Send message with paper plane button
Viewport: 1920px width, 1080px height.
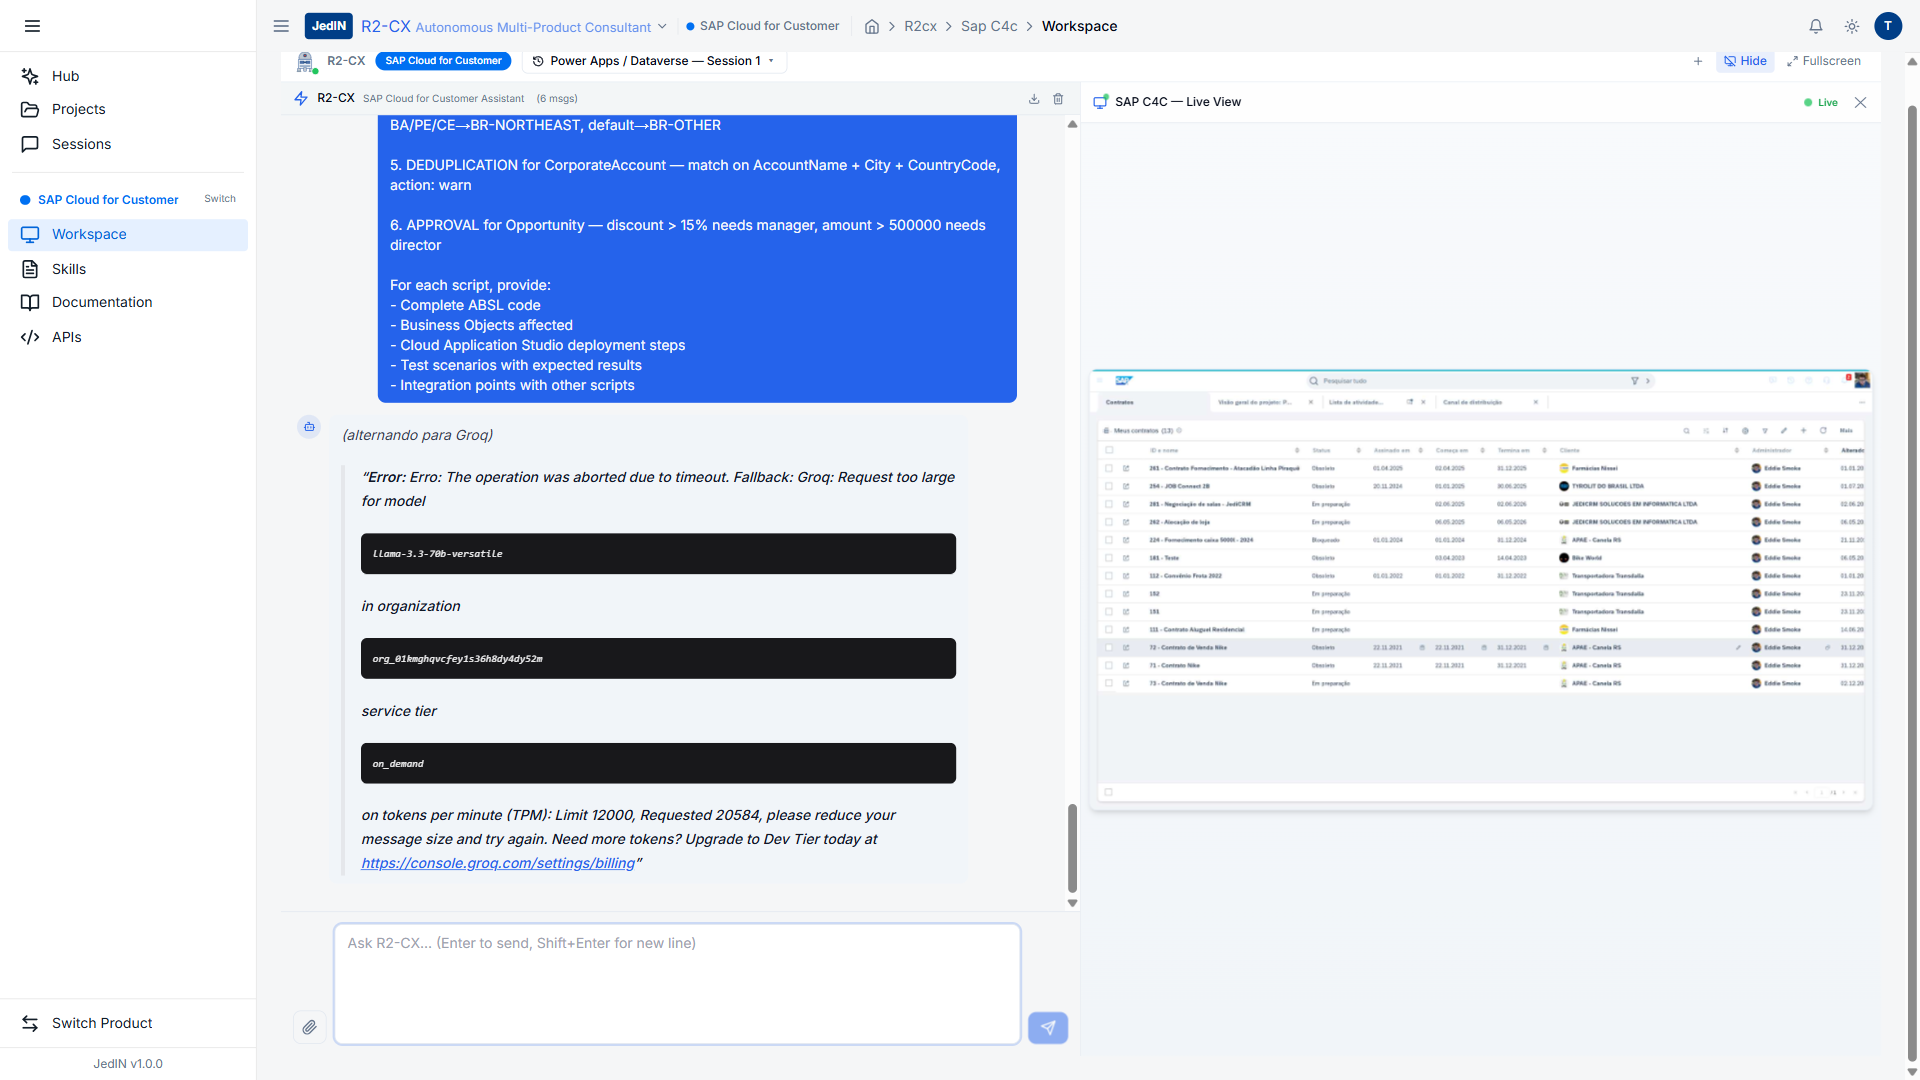click(1047, 1027)
